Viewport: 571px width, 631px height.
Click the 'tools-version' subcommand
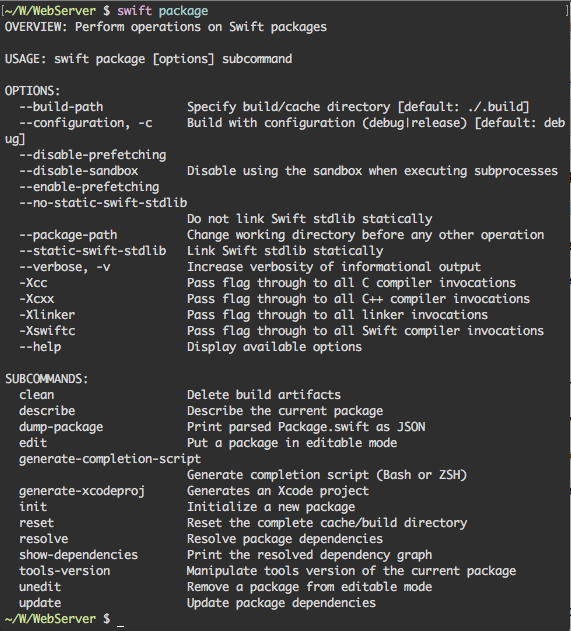pyautogui.click(x=64, y=571)
